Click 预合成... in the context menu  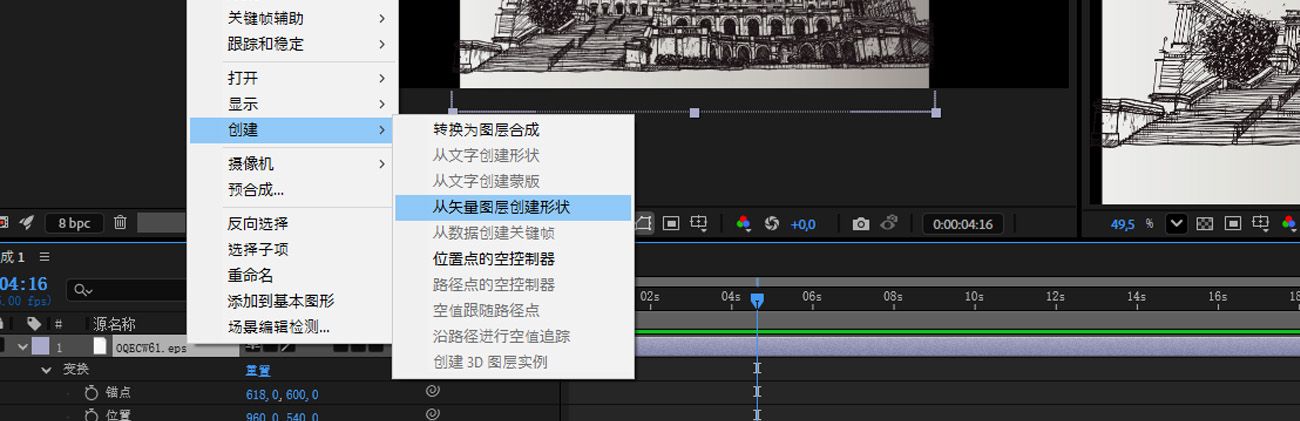point(292,190)
